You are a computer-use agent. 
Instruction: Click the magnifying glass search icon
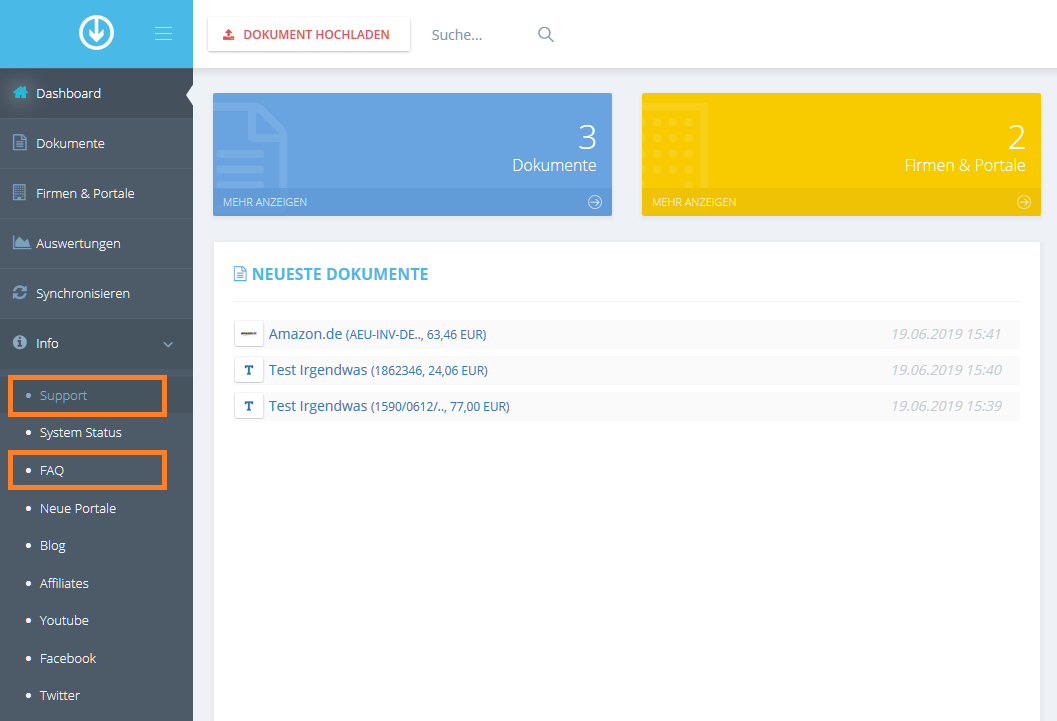tap(546, 34)
